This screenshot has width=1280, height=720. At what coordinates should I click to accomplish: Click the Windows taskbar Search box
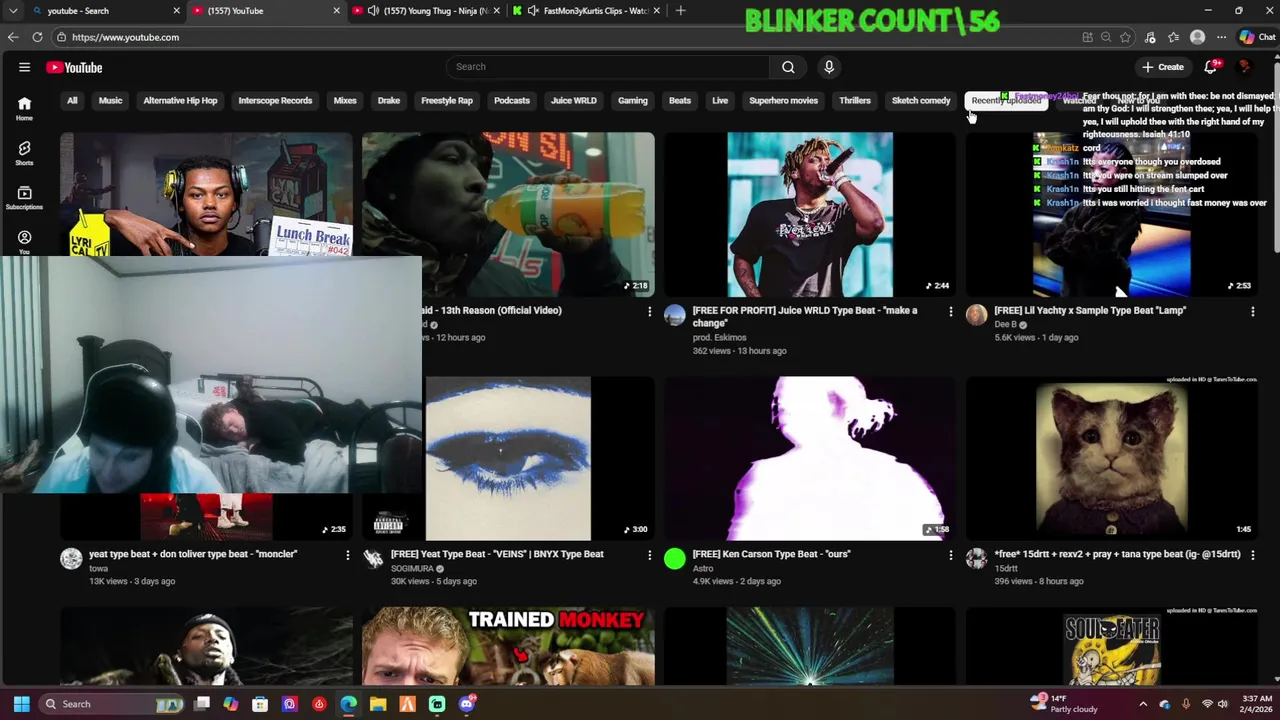coord(110,704)
